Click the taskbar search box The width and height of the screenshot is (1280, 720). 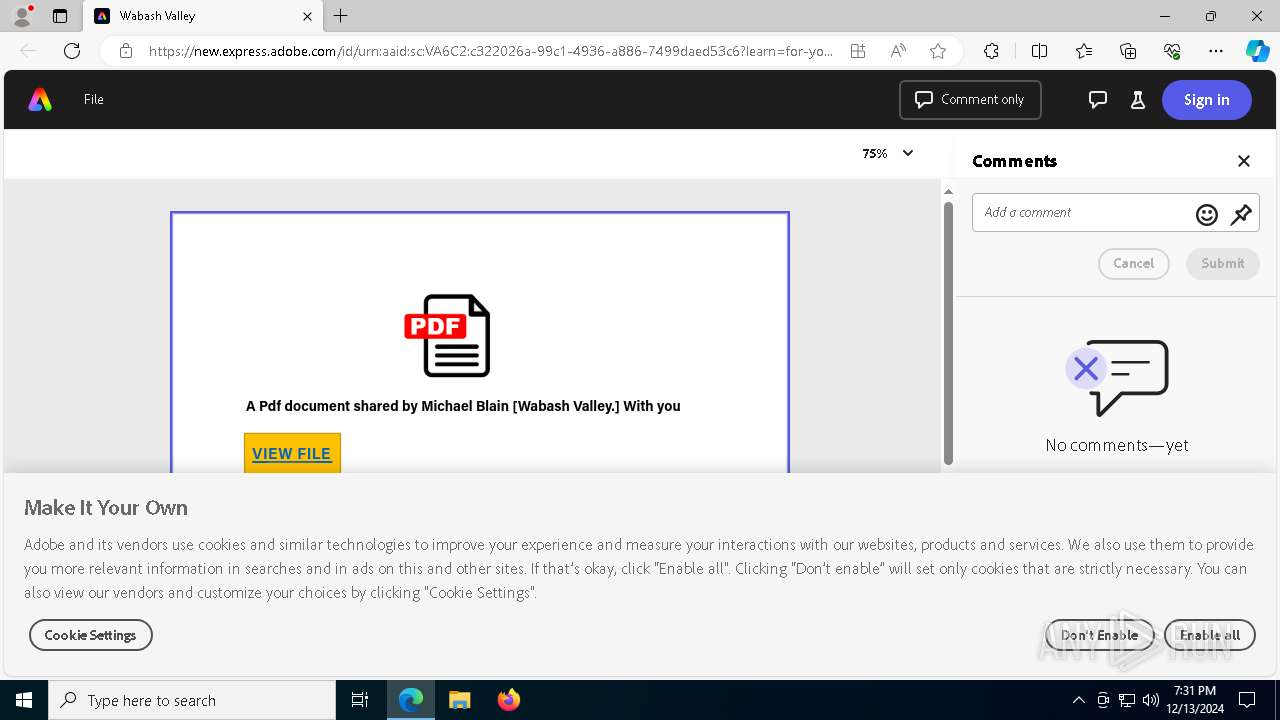192,700
